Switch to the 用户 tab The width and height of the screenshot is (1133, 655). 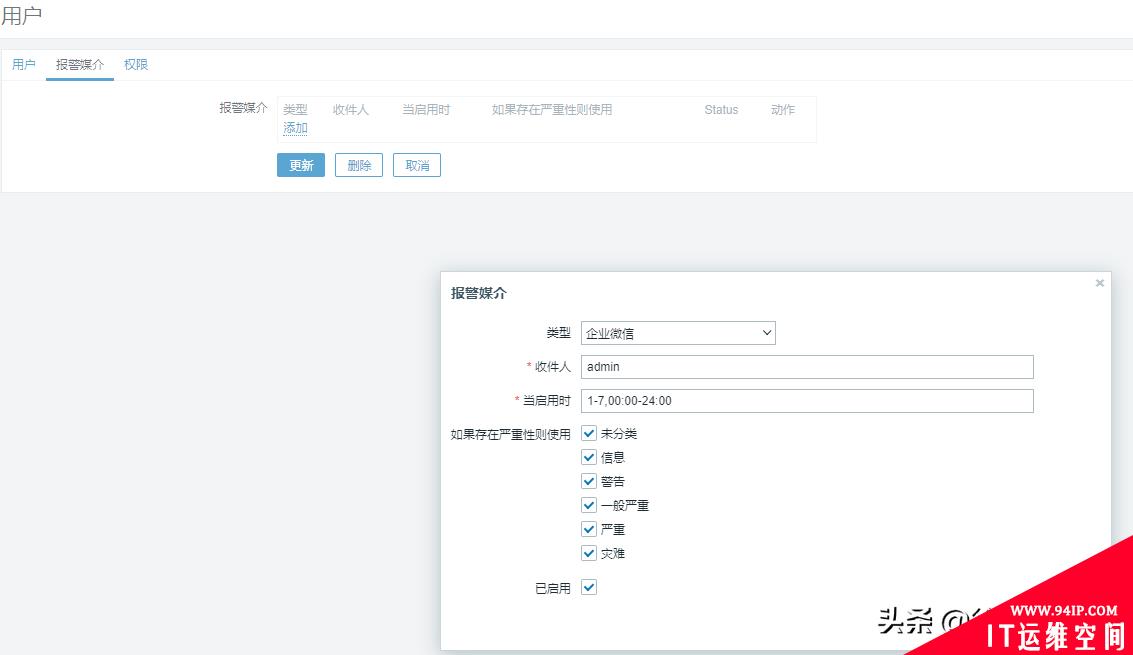[24, 64]
